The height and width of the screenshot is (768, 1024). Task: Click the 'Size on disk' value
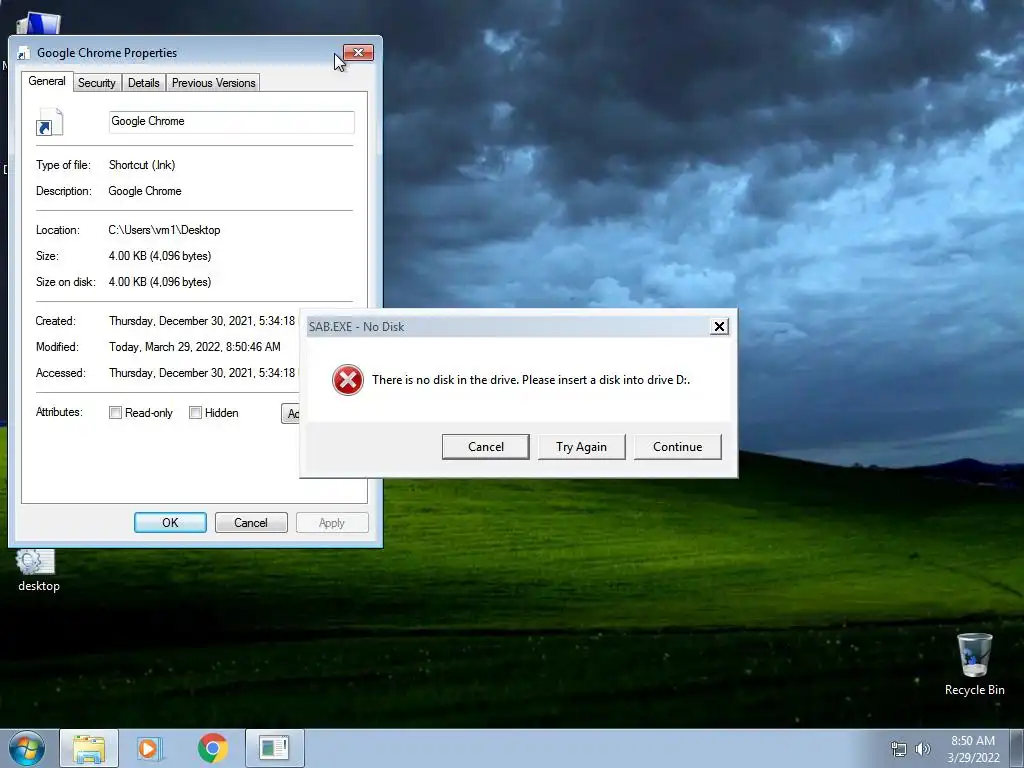click(x=160, y=282)
